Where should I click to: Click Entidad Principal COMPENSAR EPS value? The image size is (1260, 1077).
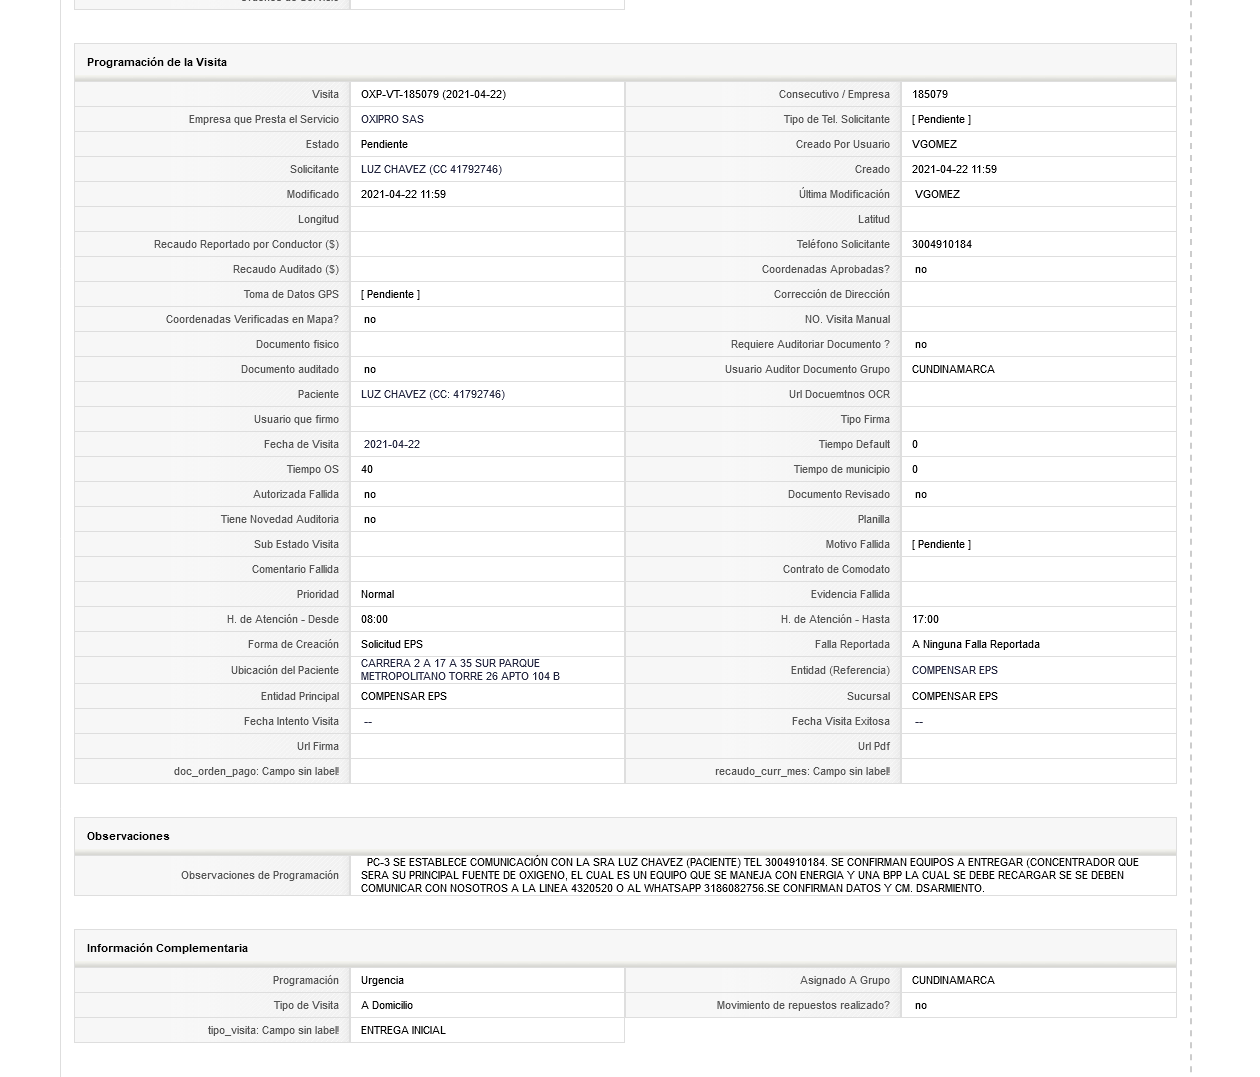[x=404, y=696]
